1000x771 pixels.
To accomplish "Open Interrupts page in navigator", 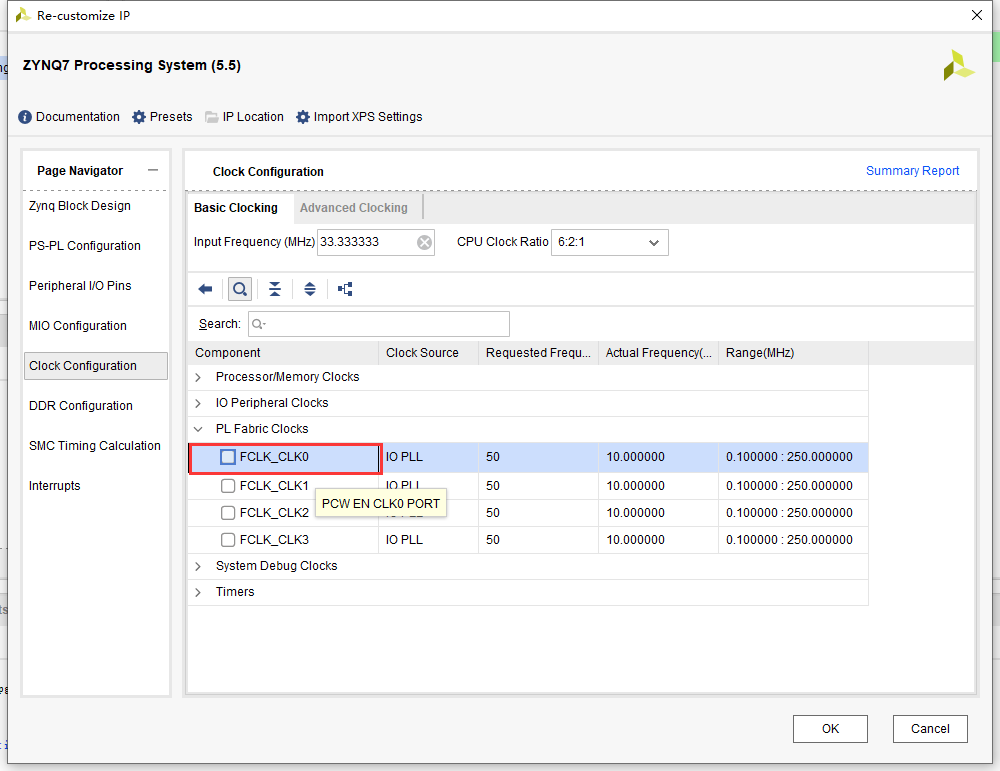I will tap(55, 486).
